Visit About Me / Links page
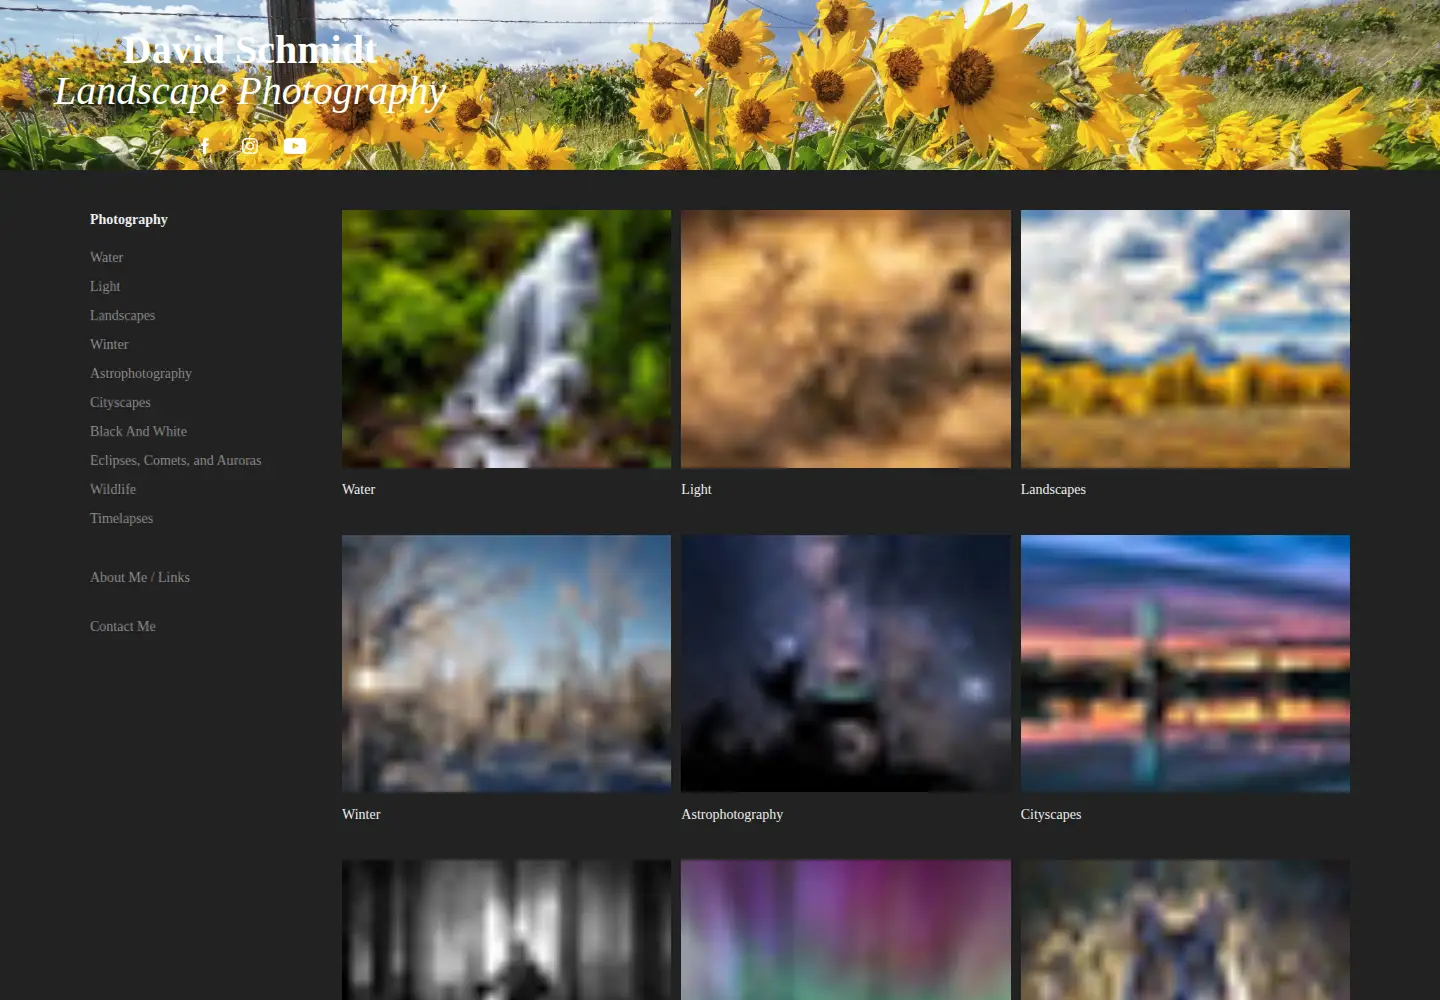The width and height of the screenshot is (1440, 1000). click(140, 577)
